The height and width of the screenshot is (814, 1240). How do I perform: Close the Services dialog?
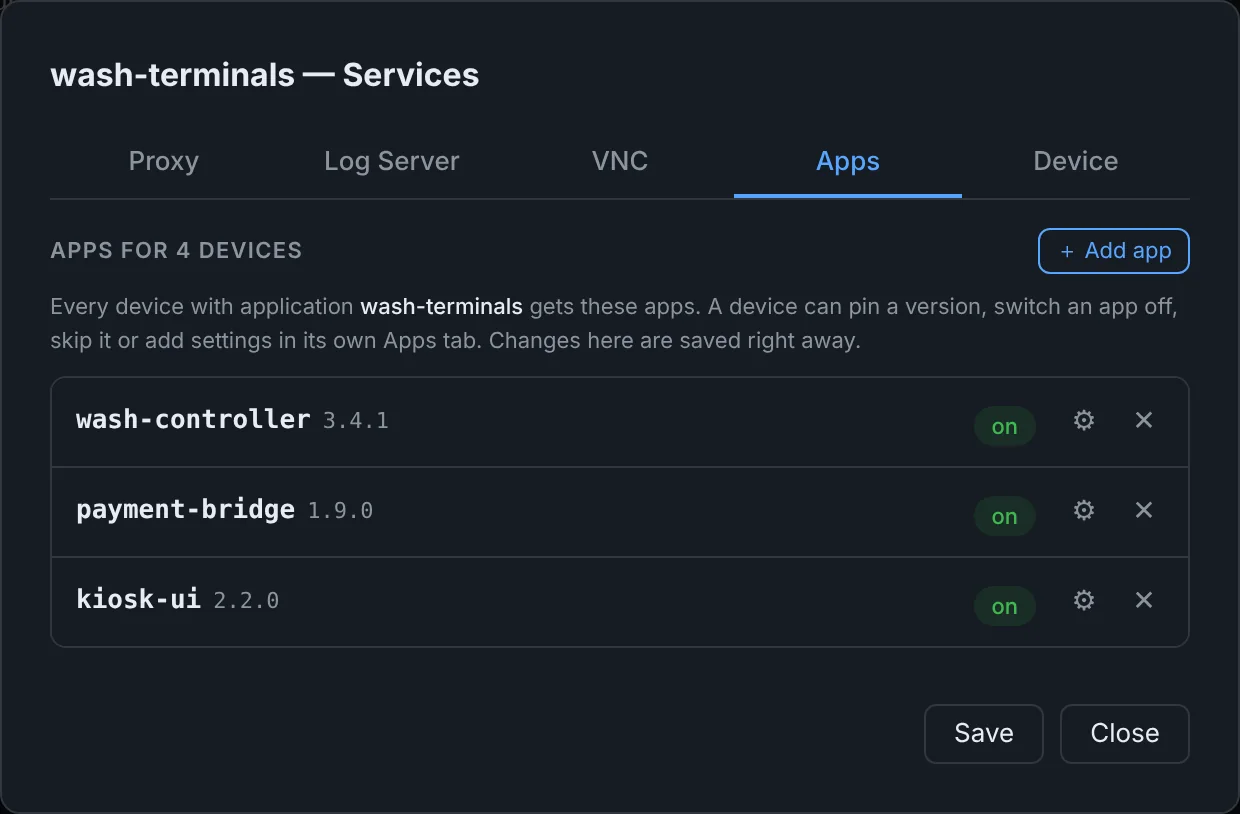click(x=1125, y=734)
